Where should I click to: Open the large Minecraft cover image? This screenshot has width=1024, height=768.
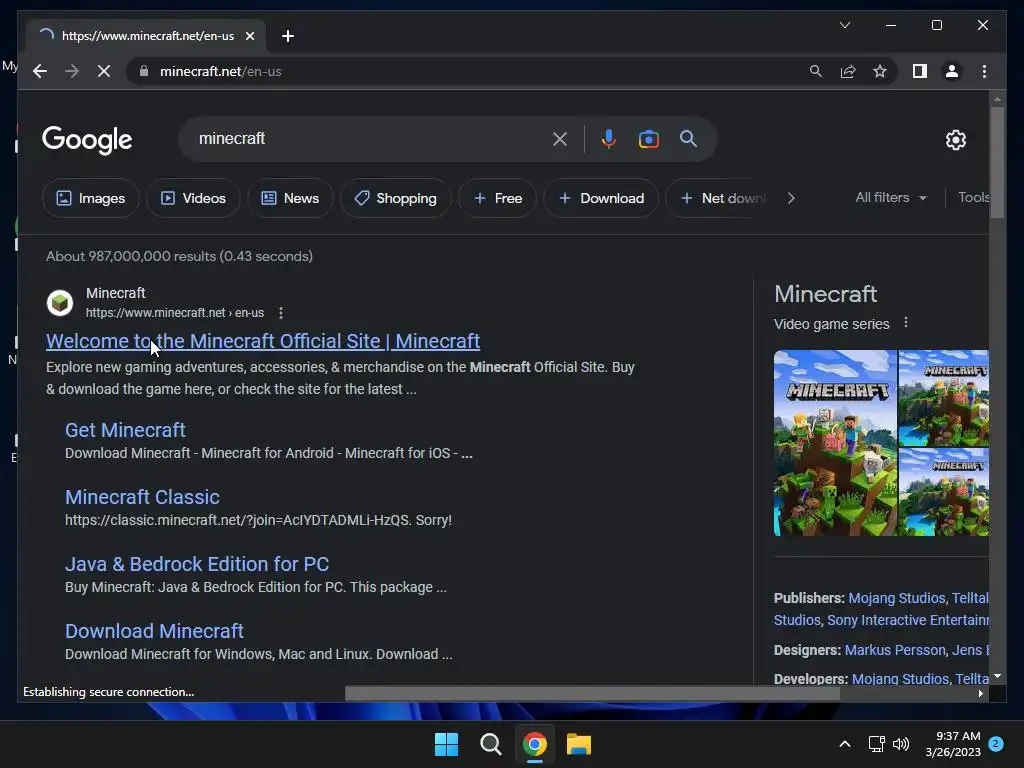click(x=835, y=443)
